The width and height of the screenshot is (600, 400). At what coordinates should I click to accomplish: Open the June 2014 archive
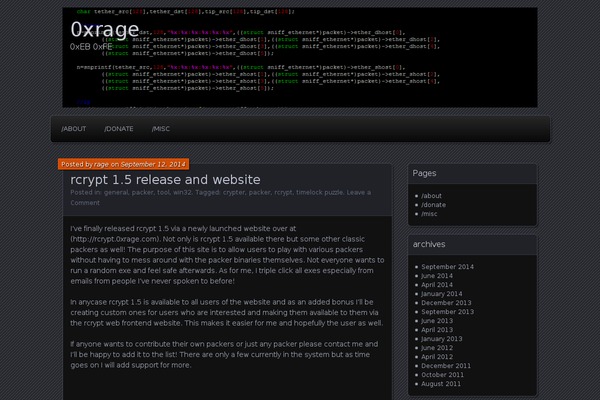tap(437, 276)
